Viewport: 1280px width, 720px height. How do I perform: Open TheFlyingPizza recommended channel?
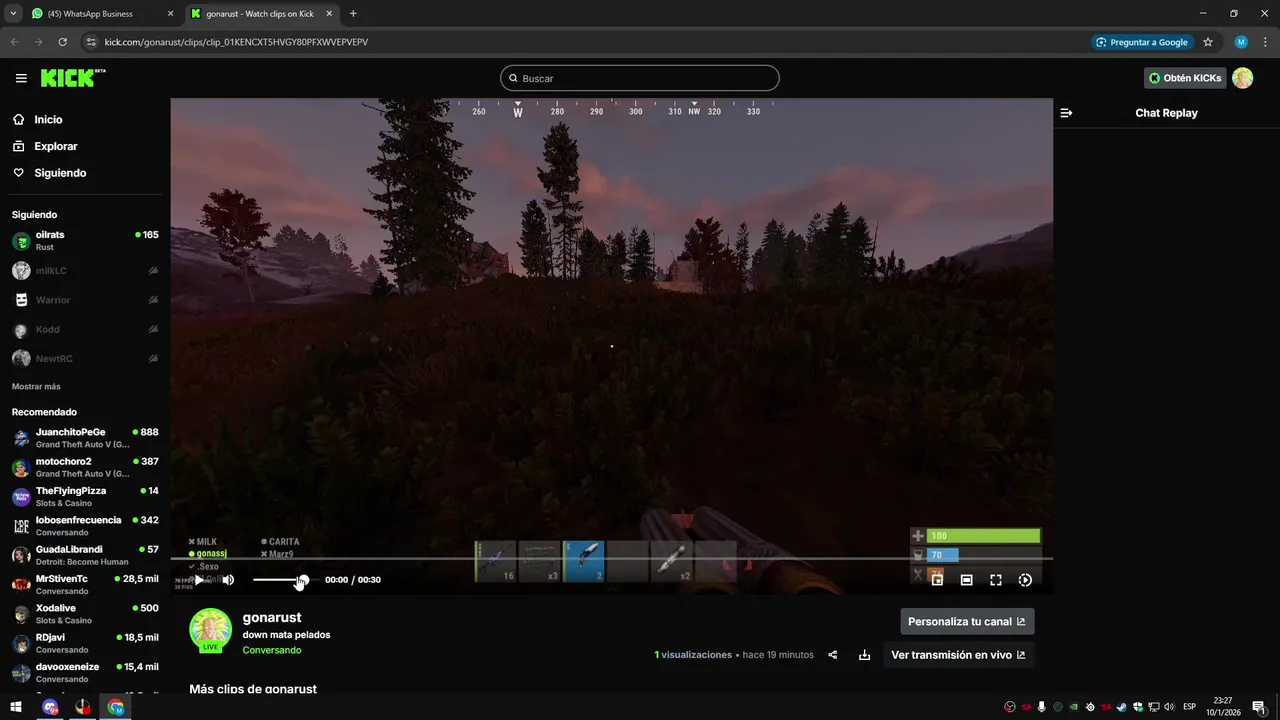pos(85,496)
